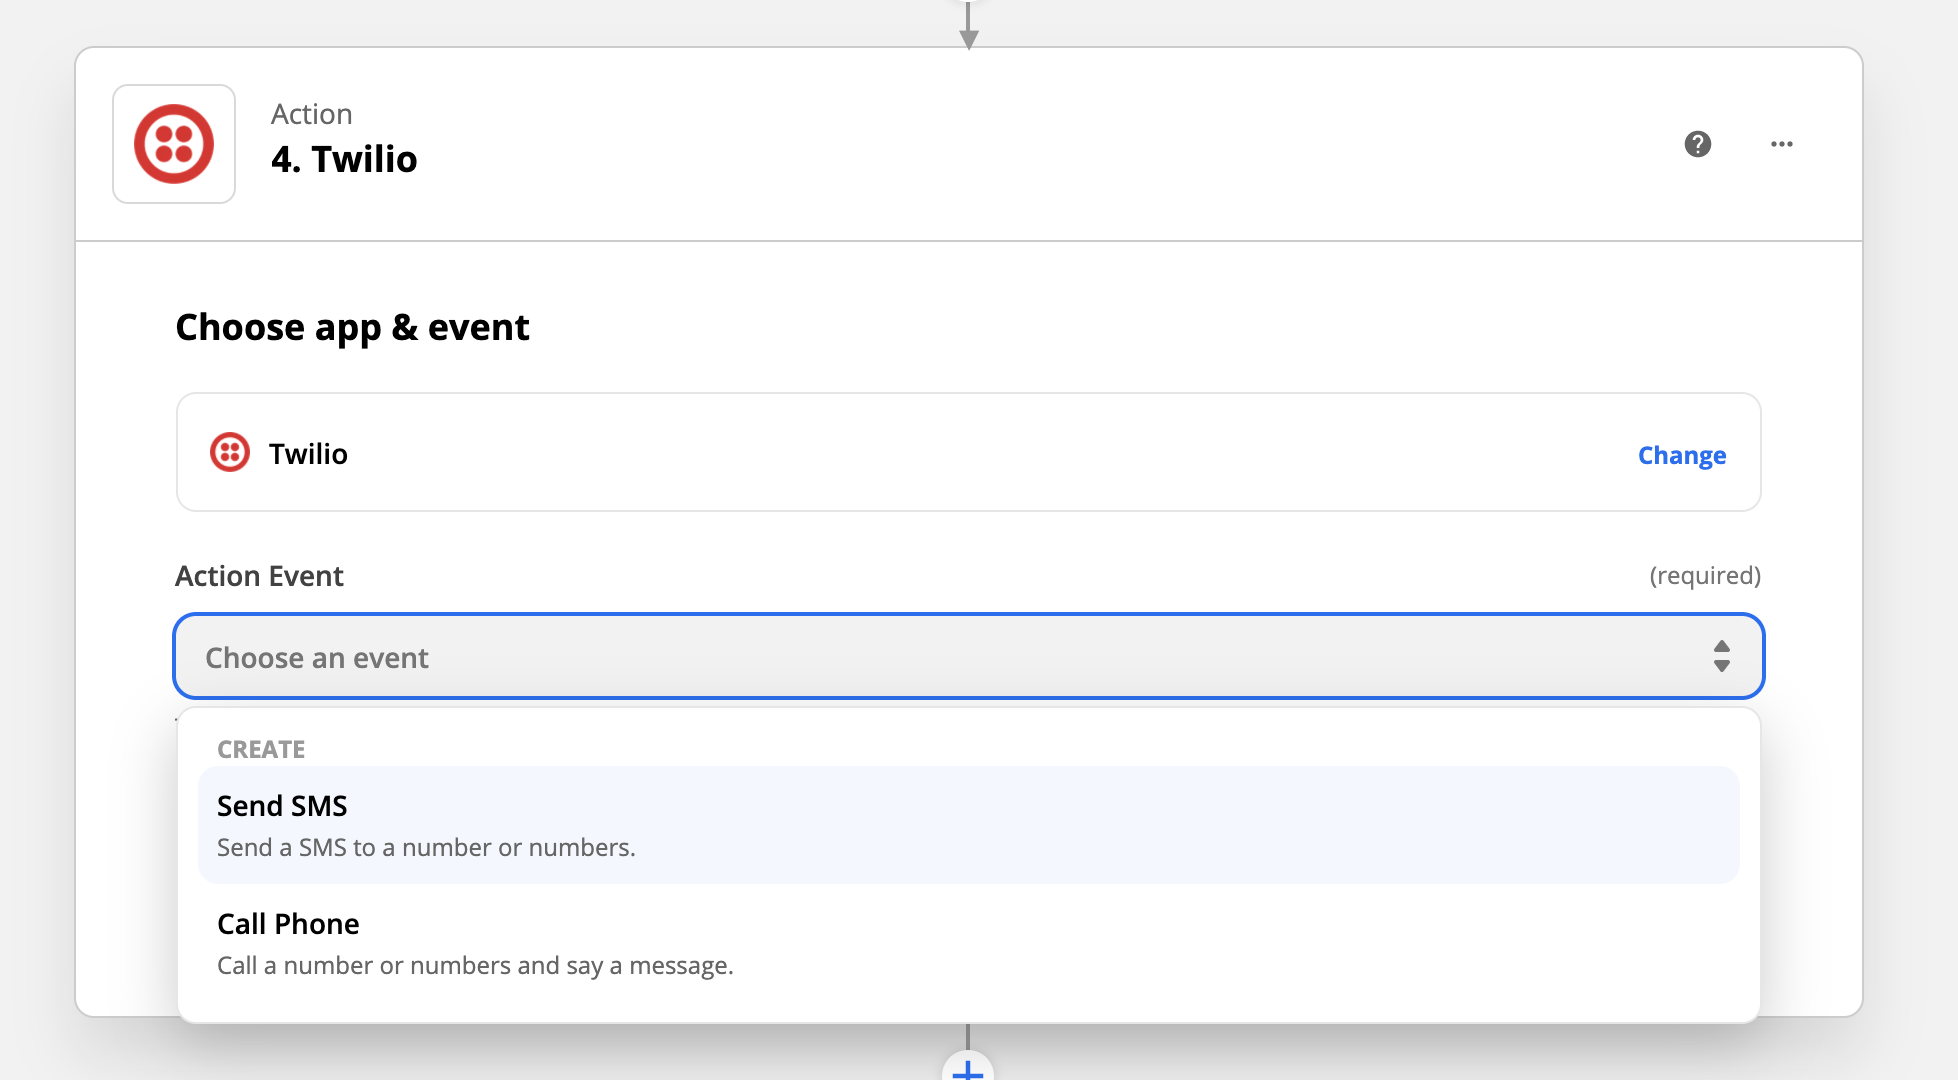Click the large Twilio logo in step header
Image resolution: width=1958 pixels, height=1080 pixels.
(174, 144)
